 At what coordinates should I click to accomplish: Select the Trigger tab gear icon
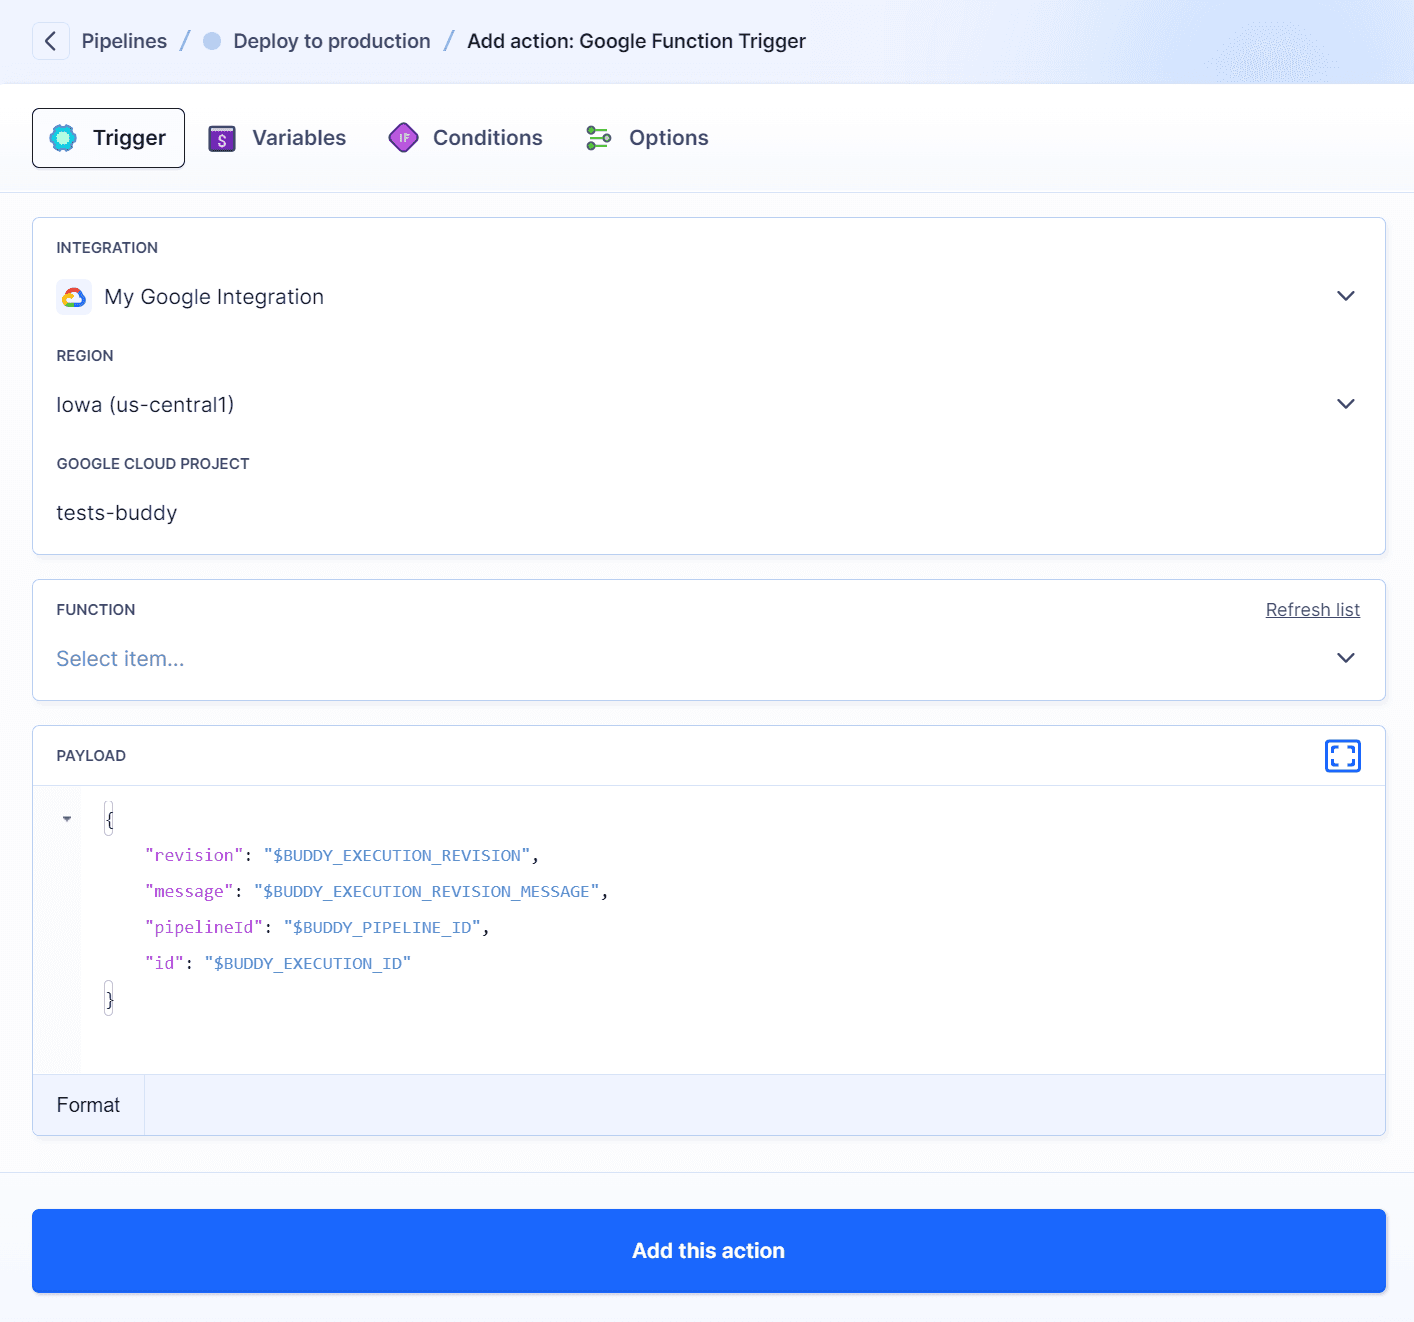tap(64, 138)
